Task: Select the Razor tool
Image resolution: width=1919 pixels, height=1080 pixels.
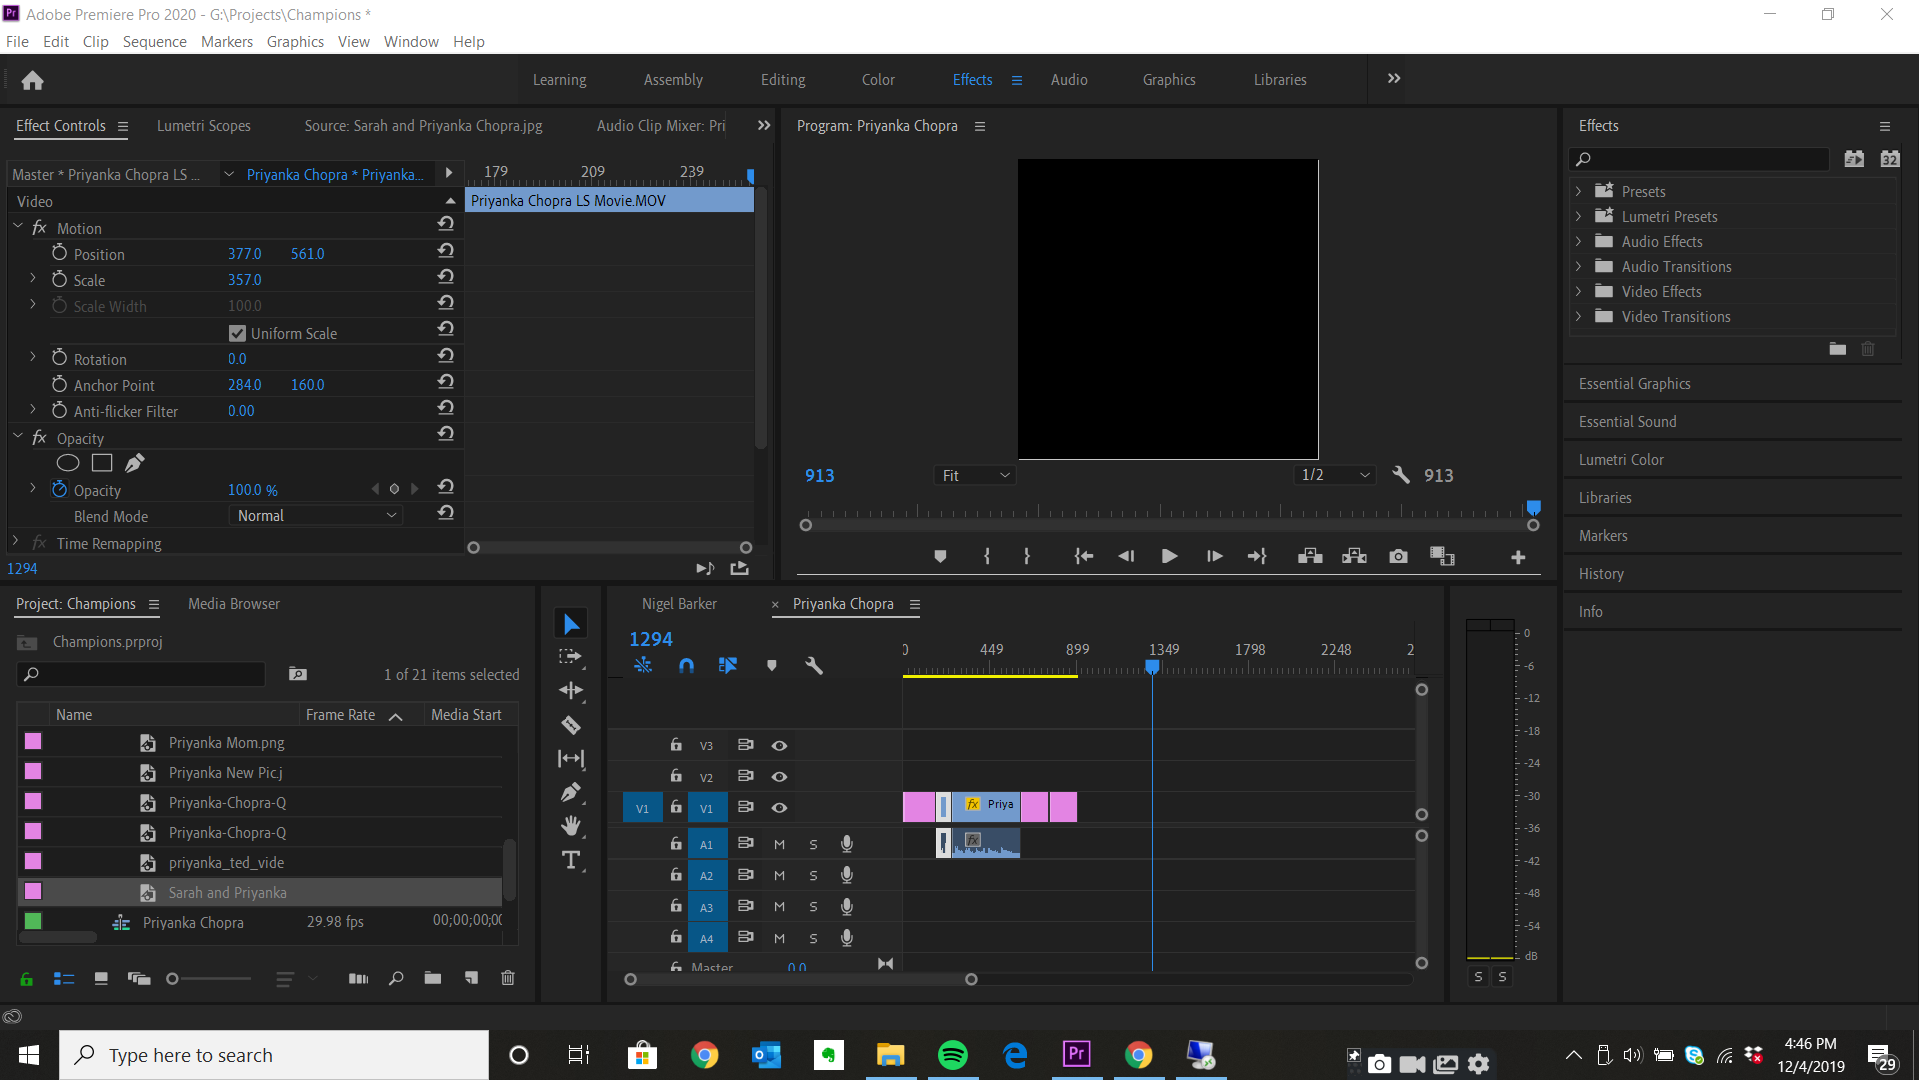Action: (571, 725)
